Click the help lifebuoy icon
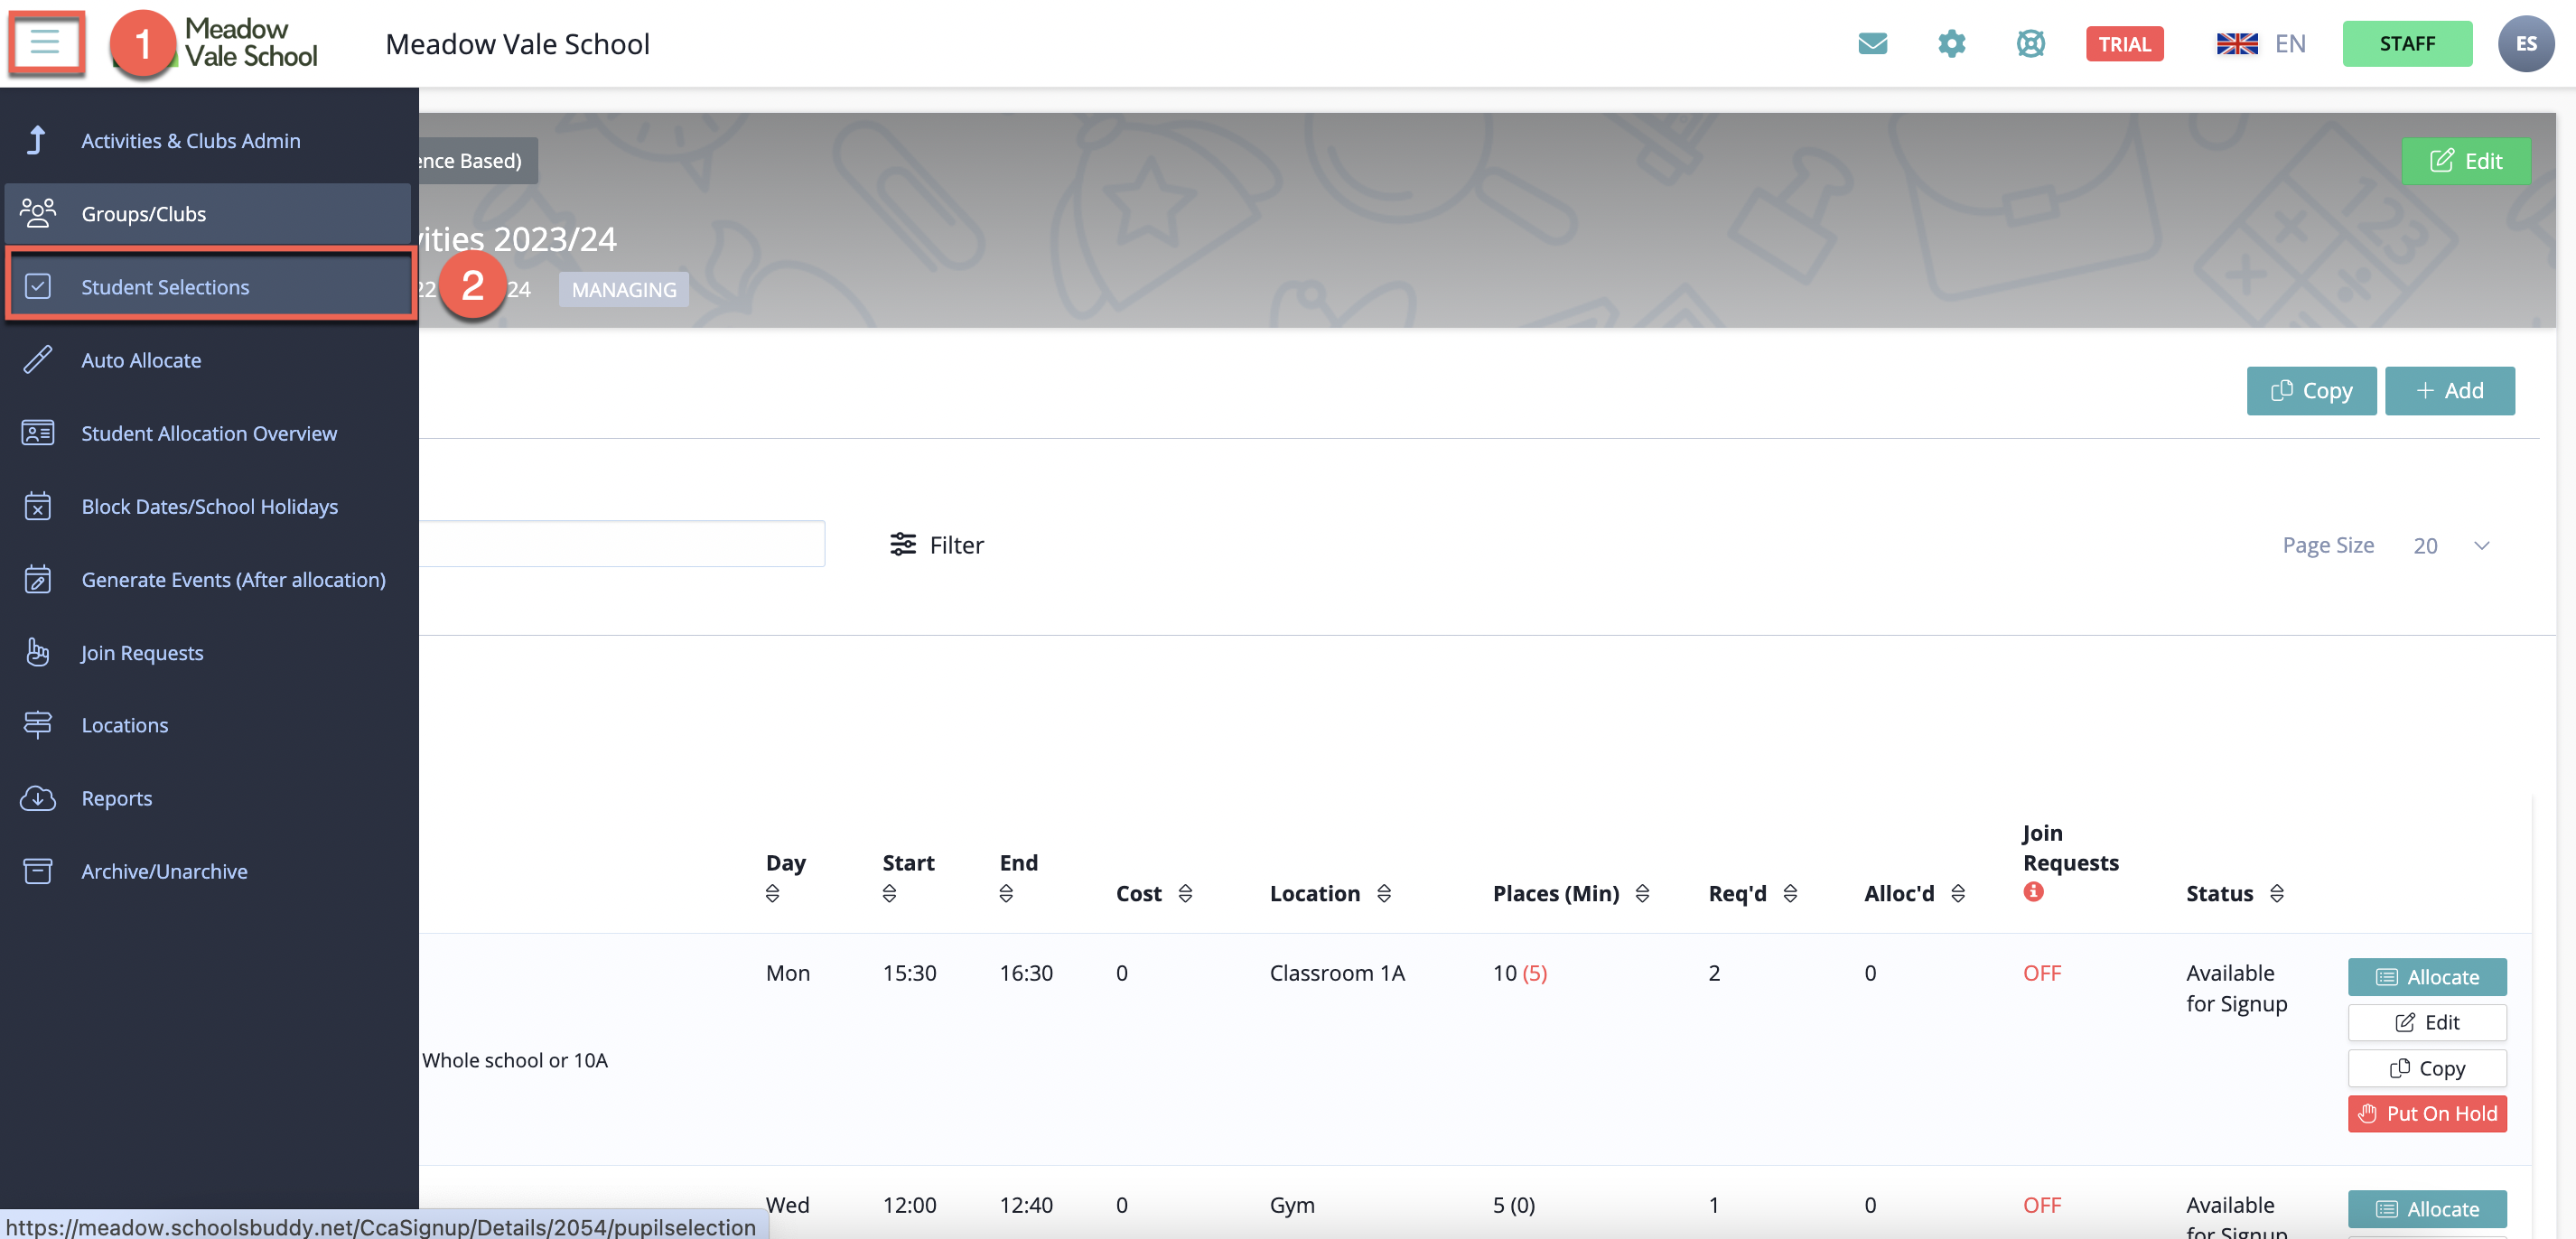The width and height of the screenshot is (2576, 1239). (x=2030, y=43)
